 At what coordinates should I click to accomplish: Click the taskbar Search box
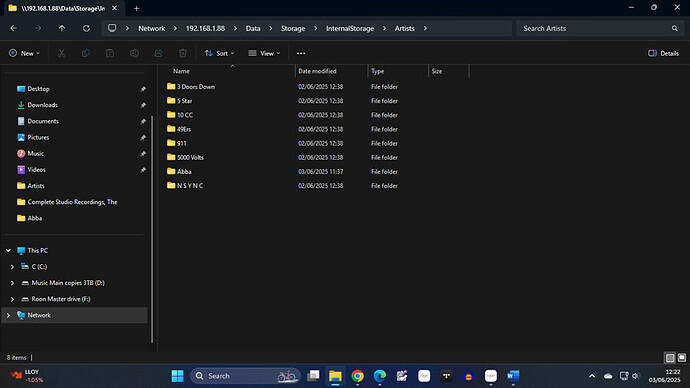pyautogui.click(x=245, y=376)
